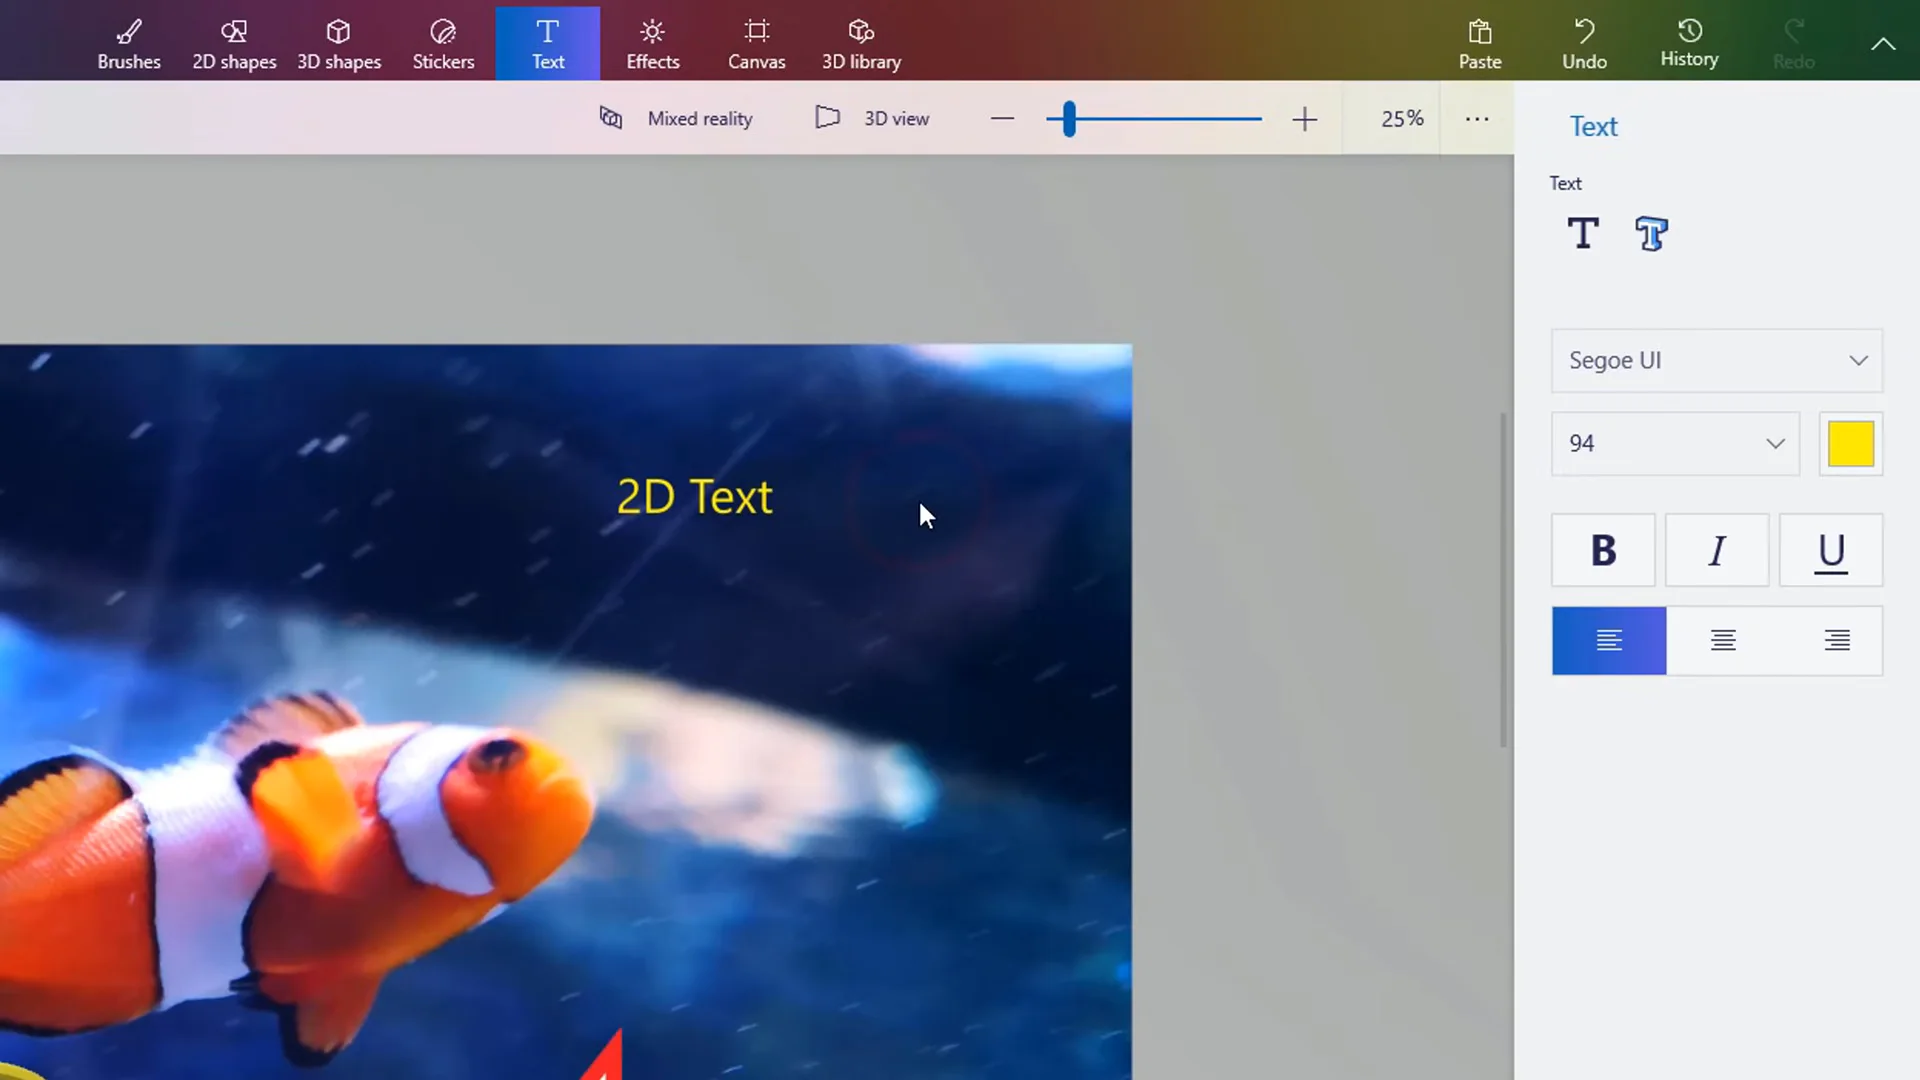Collapse the top toolbar with chevron
The image size is (1920, 1080).
[x=1883, y=44]
